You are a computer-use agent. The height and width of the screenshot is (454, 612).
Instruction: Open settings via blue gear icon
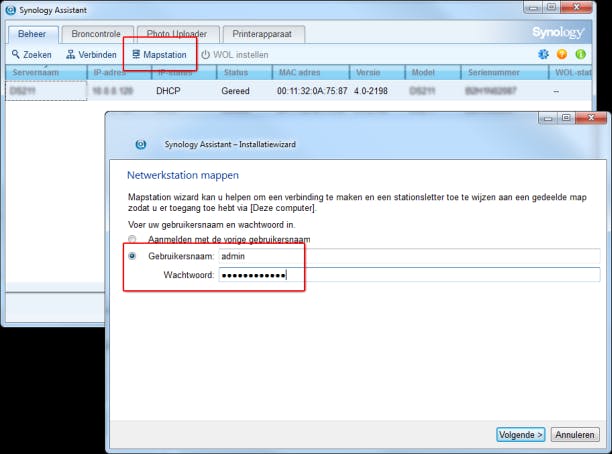coord(543,54)
